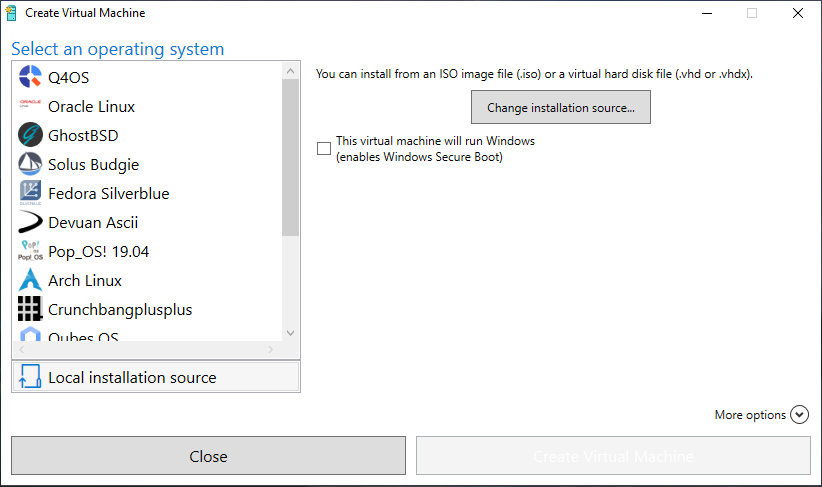
Task: Click the horizontal scroll right arrow
Action: pyautogui.click(x=271, y=349)
